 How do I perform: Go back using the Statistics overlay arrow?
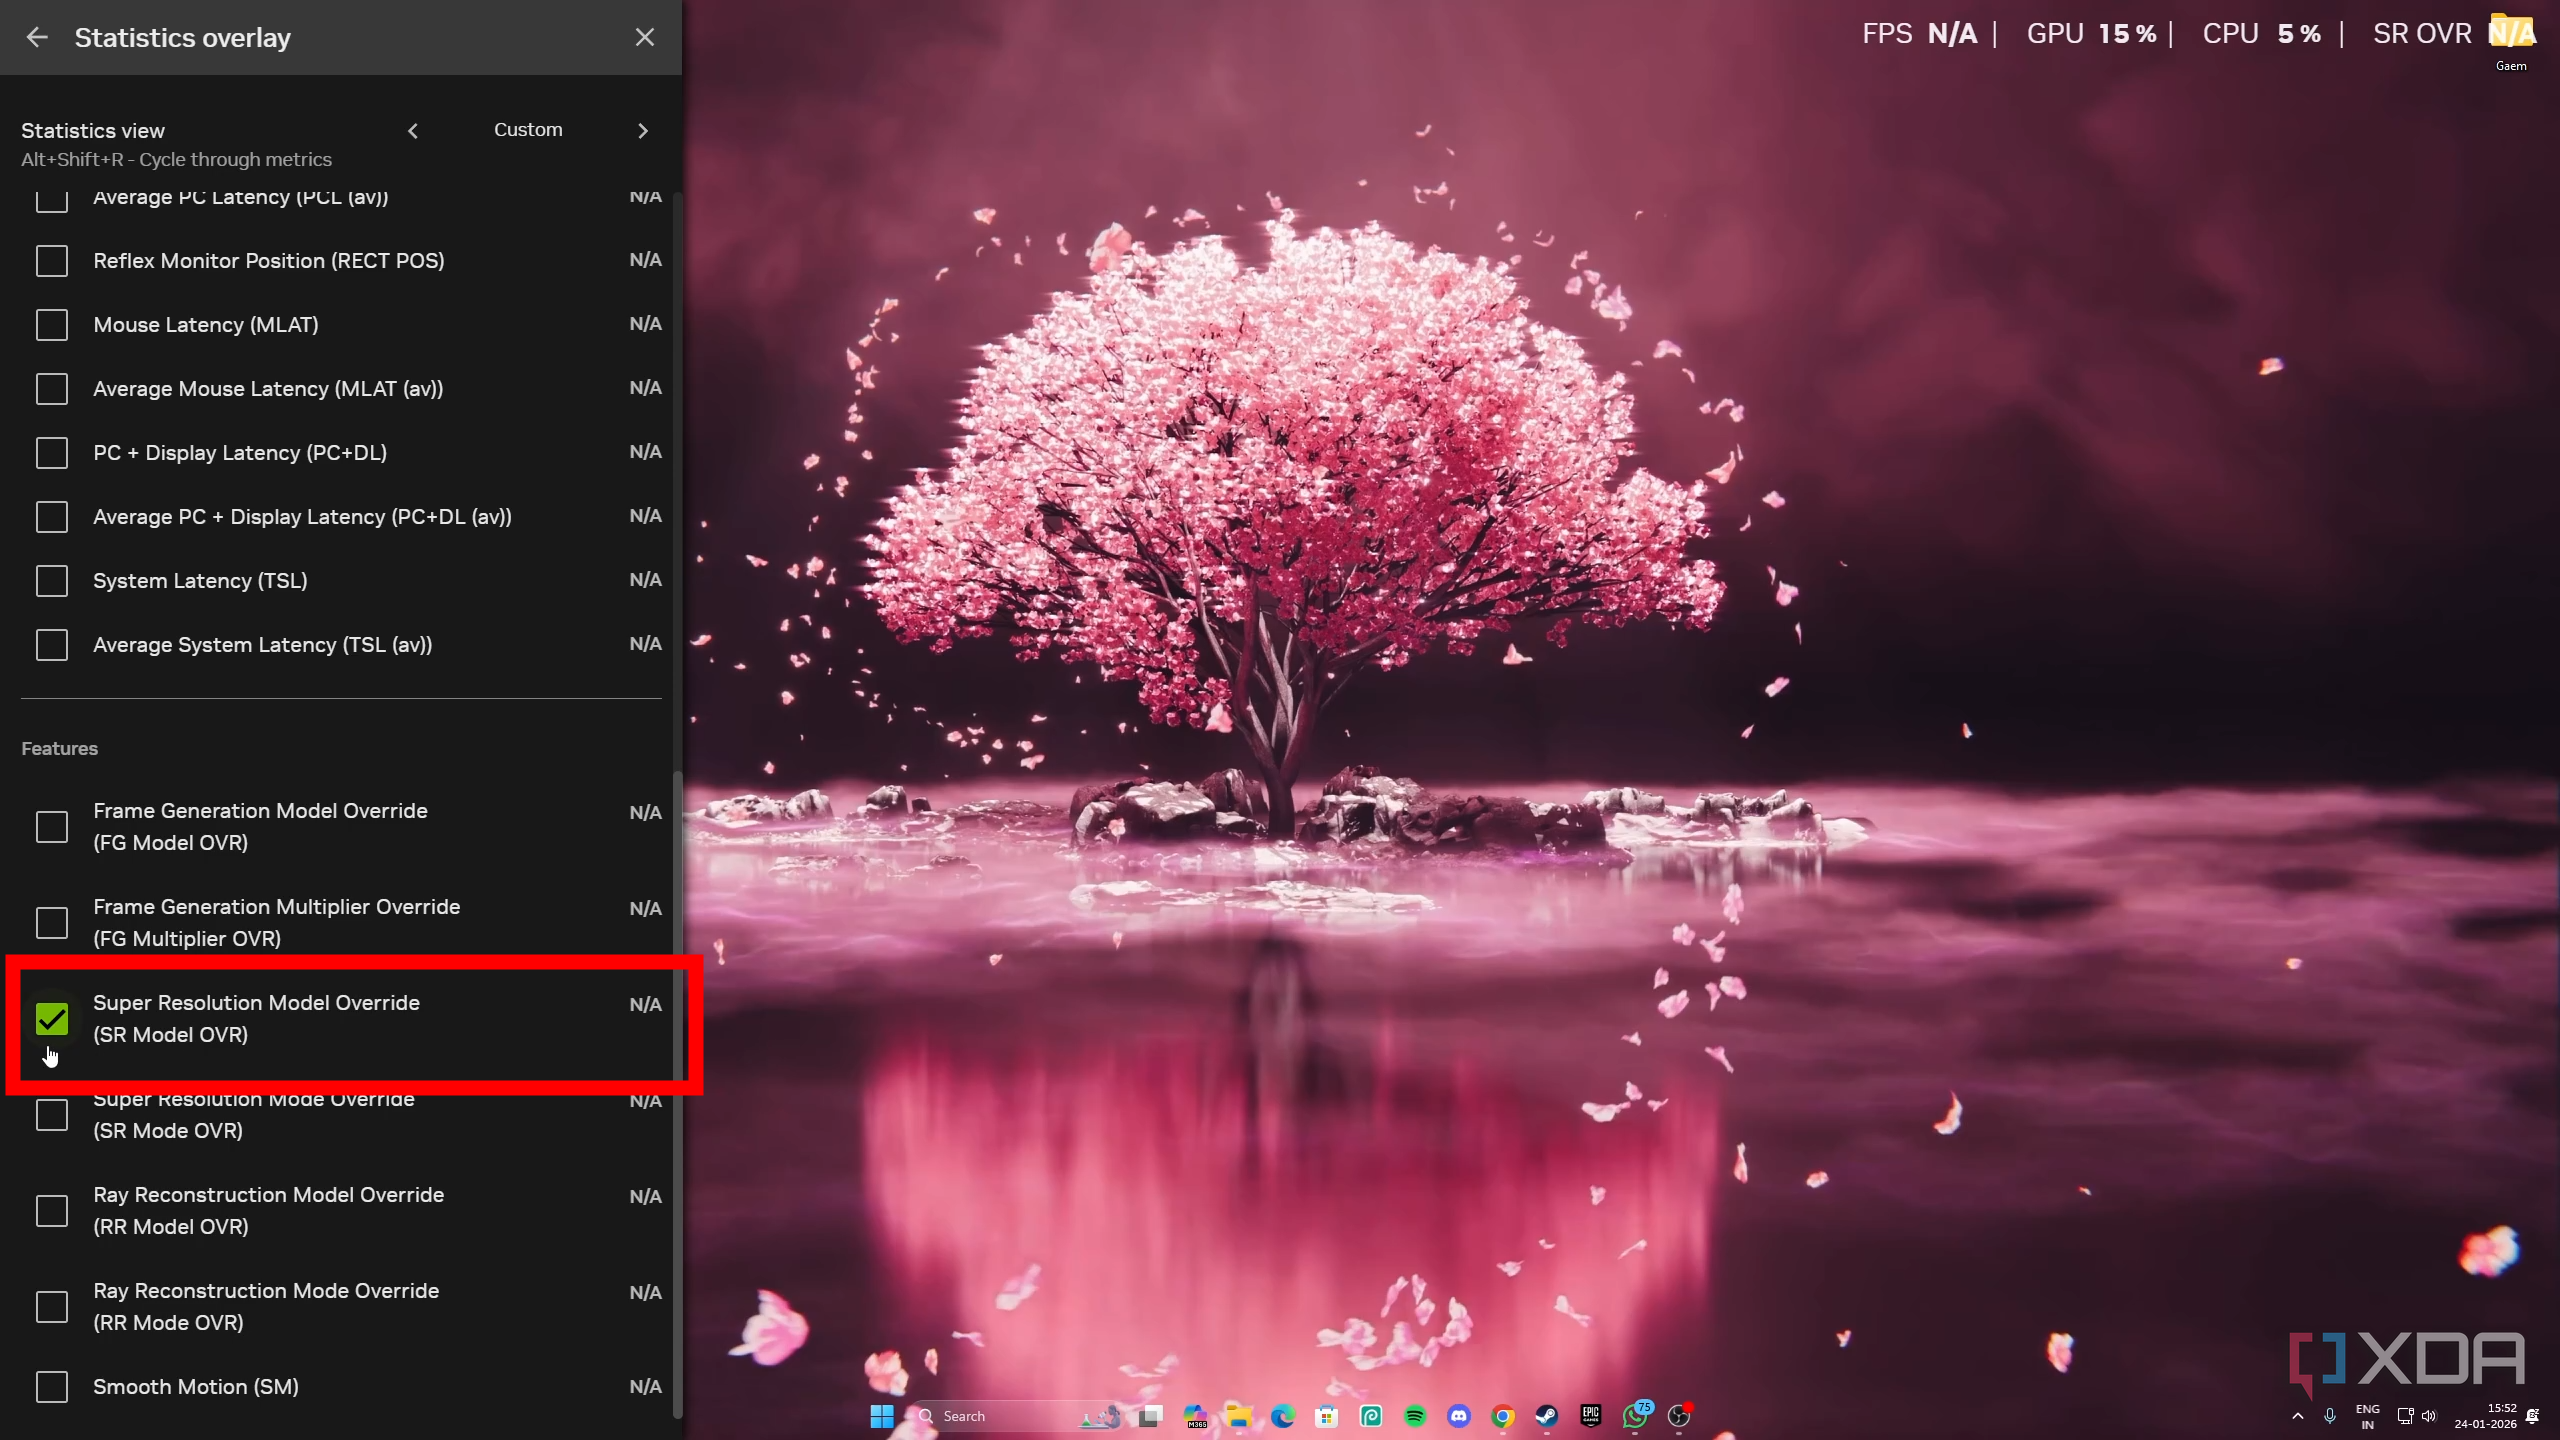click(37, 37)
